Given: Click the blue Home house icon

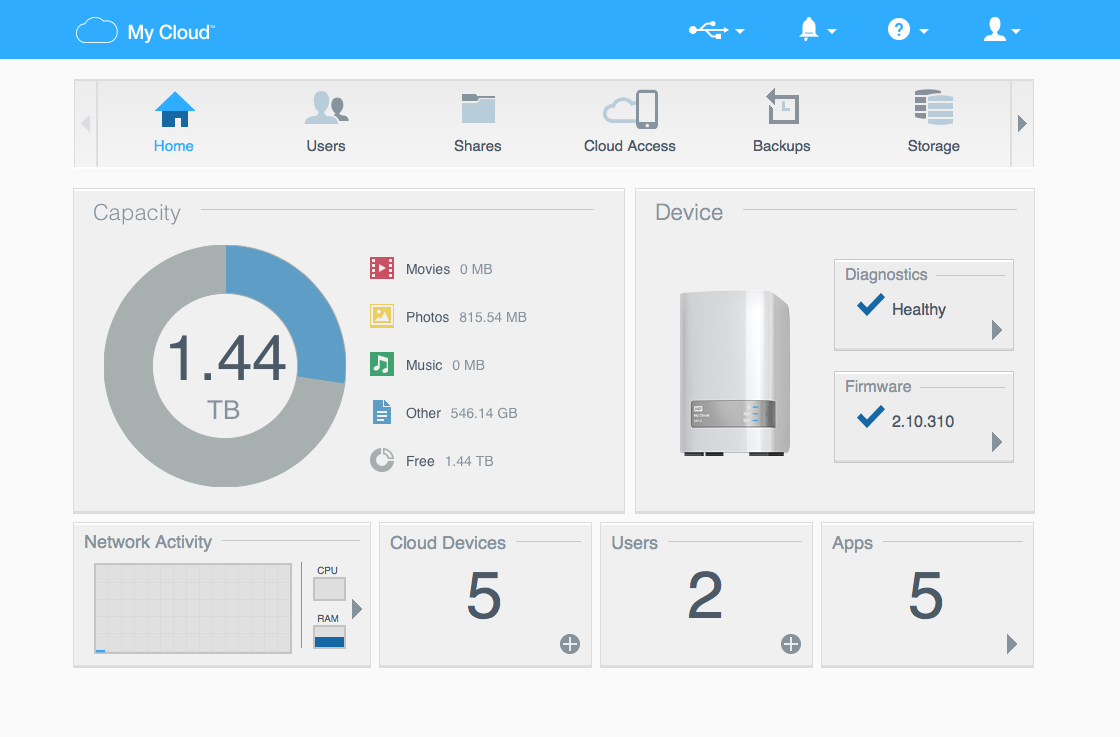Looking at the screenshot, I should coord(175,109).
